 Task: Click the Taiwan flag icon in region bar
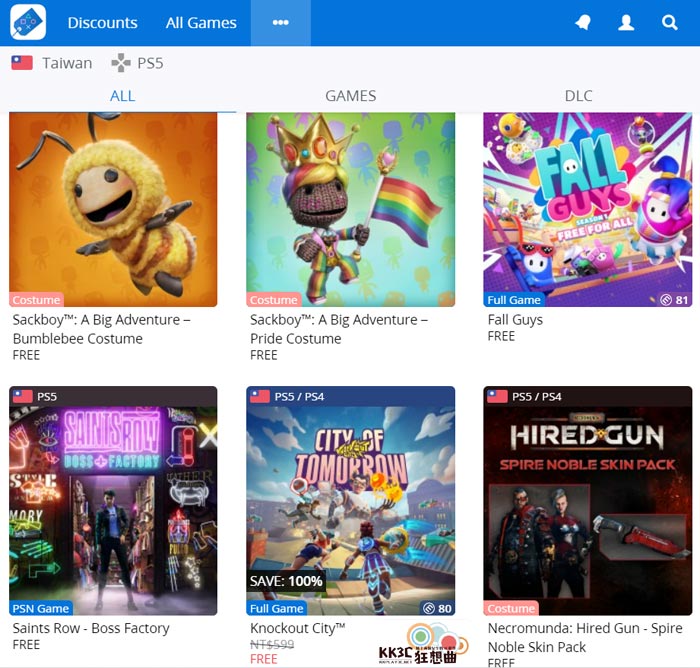(22, 63)
